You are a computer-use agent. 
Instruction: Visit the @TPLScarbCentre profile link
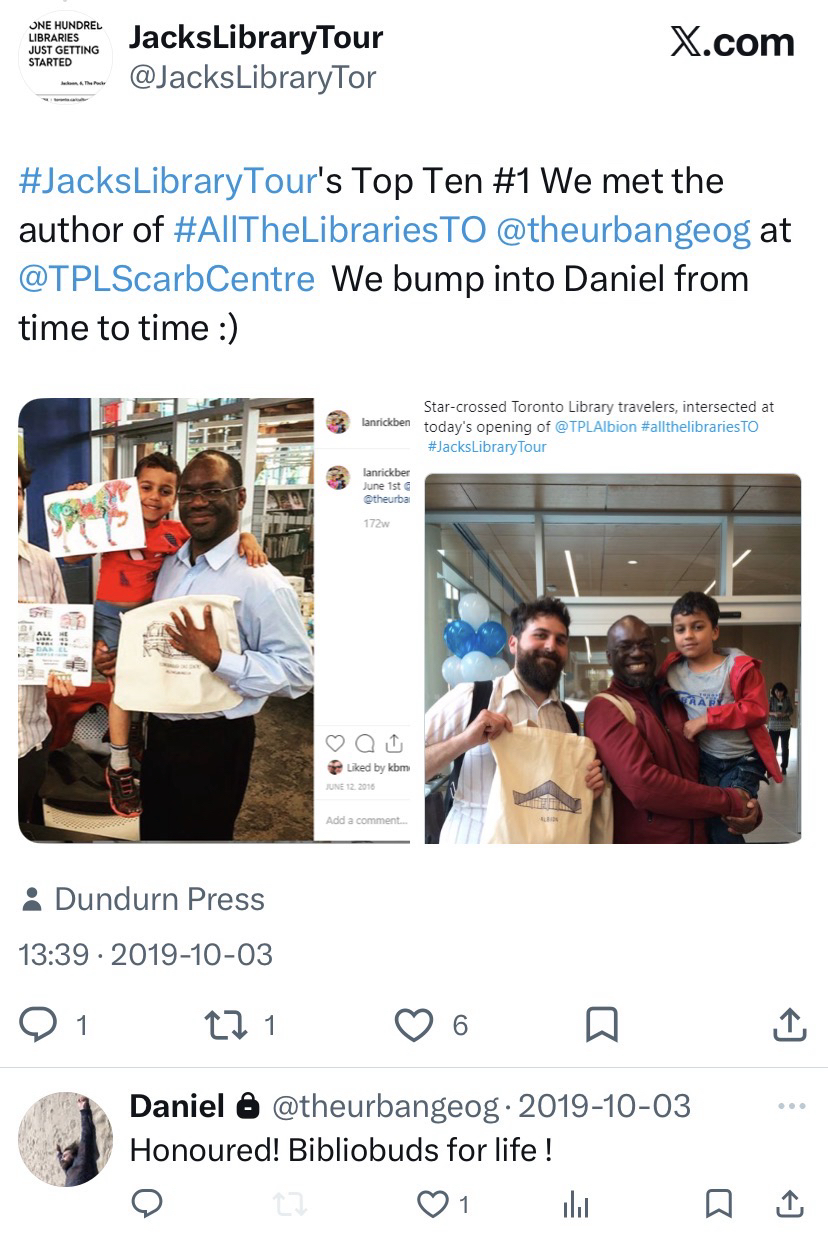[x=167, y=278]
